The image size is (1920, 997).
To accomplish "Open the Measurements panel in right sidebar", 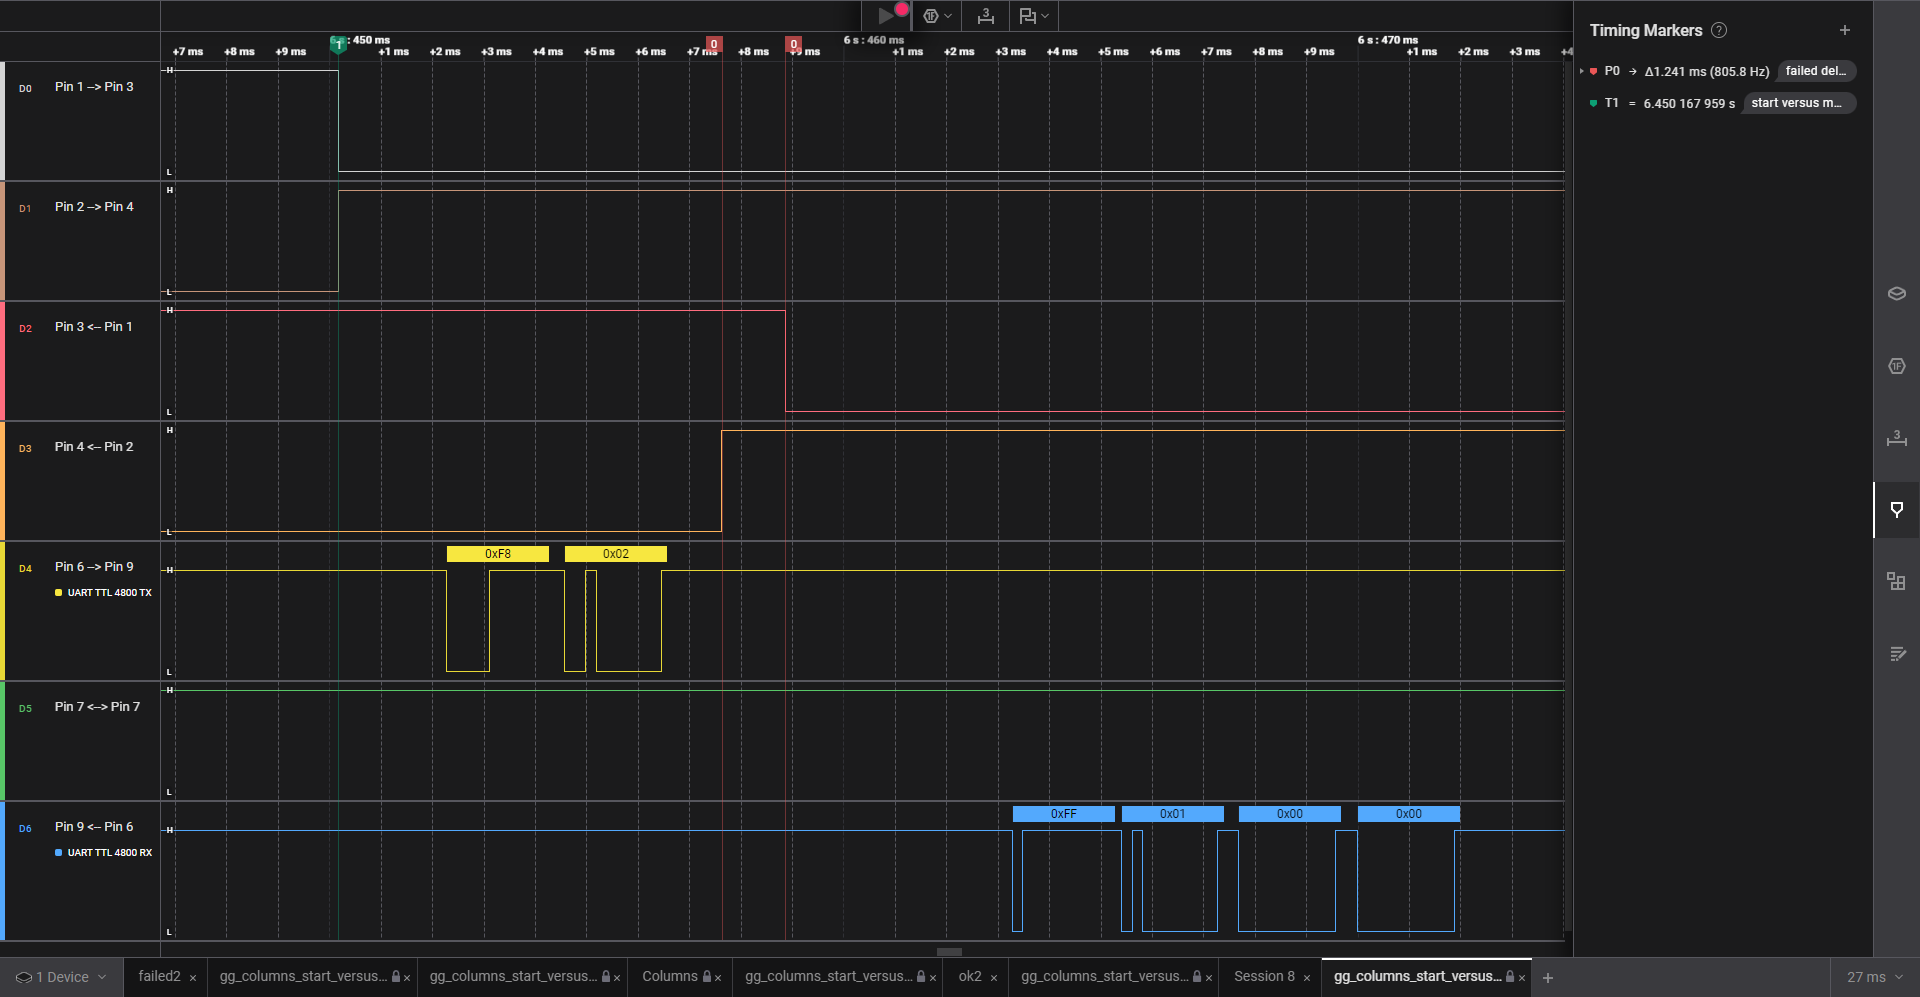I will tap(1896, 438).
